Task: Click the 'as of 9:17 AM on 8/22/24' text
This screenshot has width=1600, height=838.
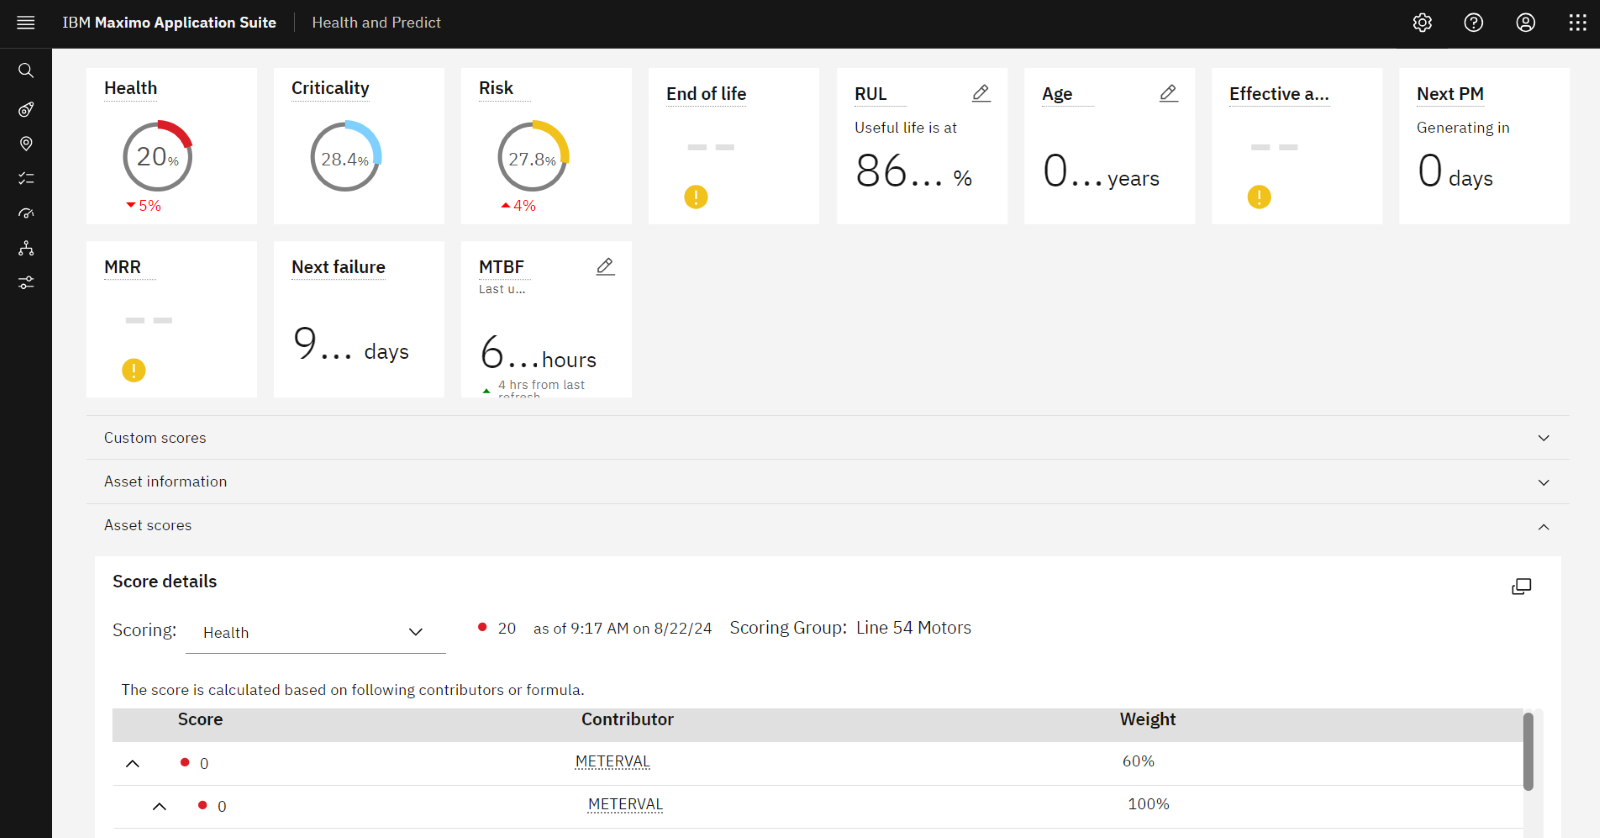Action: click(622, 628)
